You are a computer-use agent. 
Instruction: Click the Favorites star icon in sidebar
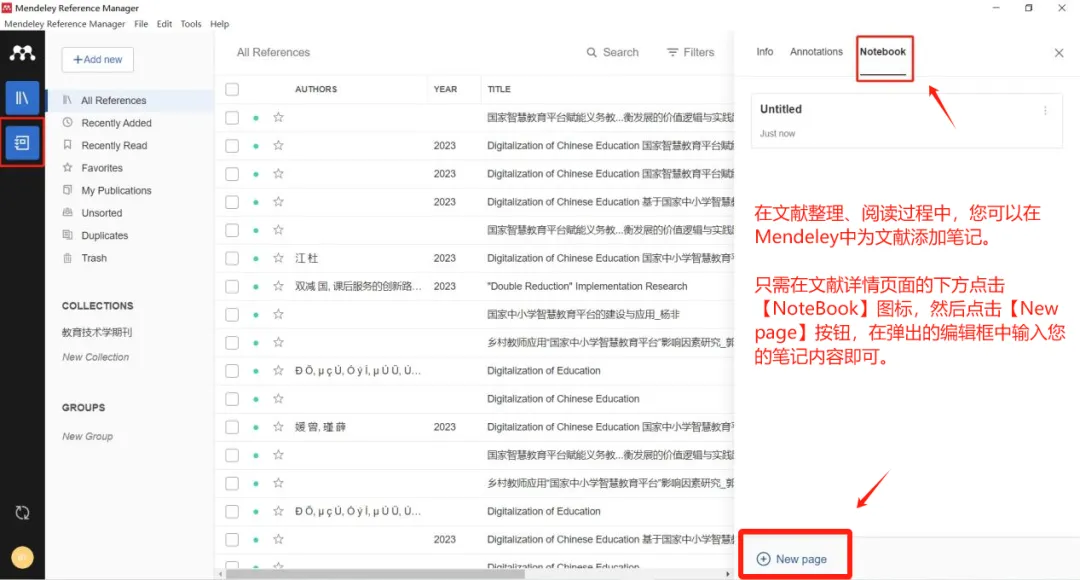tap(68, 167)
